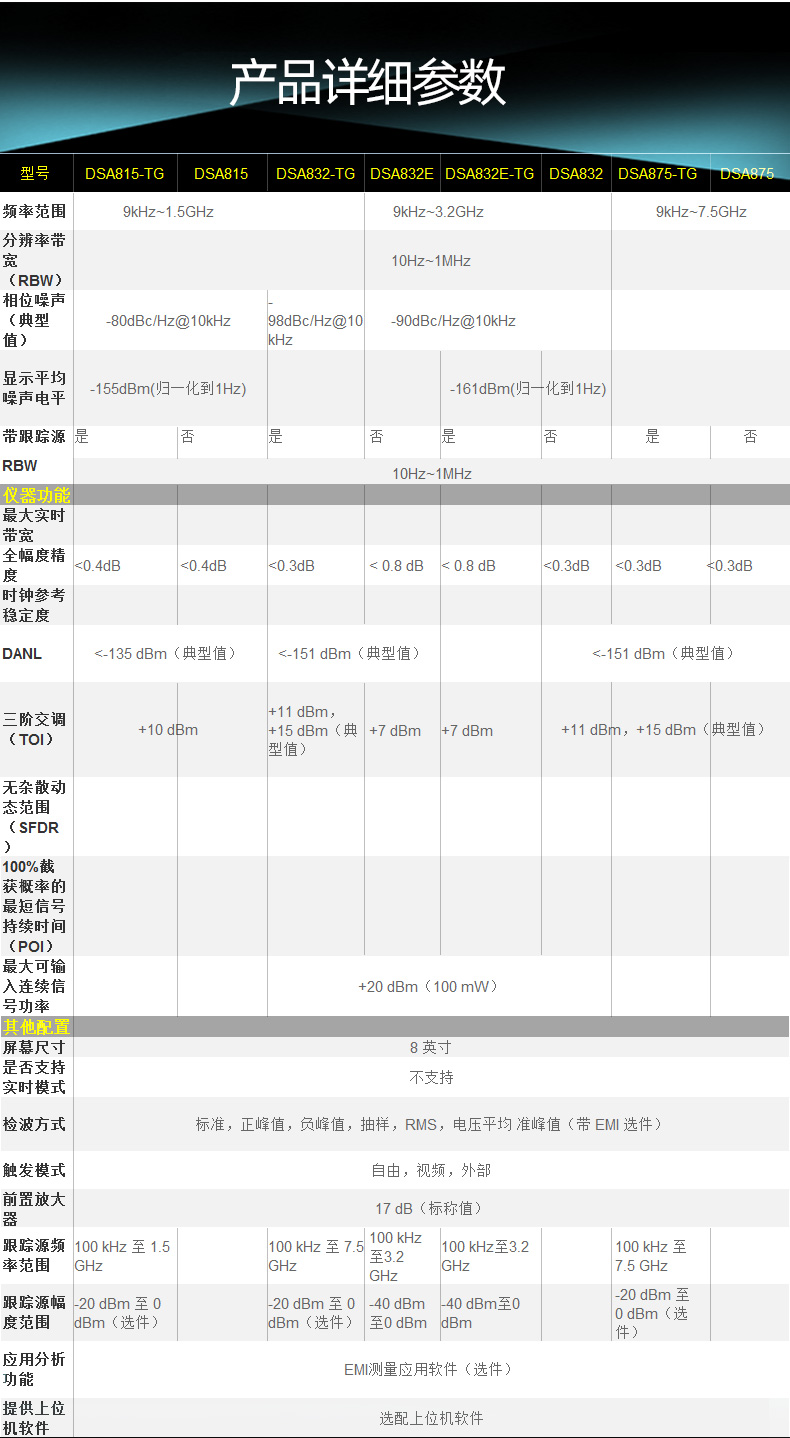The image size is (790, 1438).
Task: Click the DANL row label
Action: pos(22,653)
